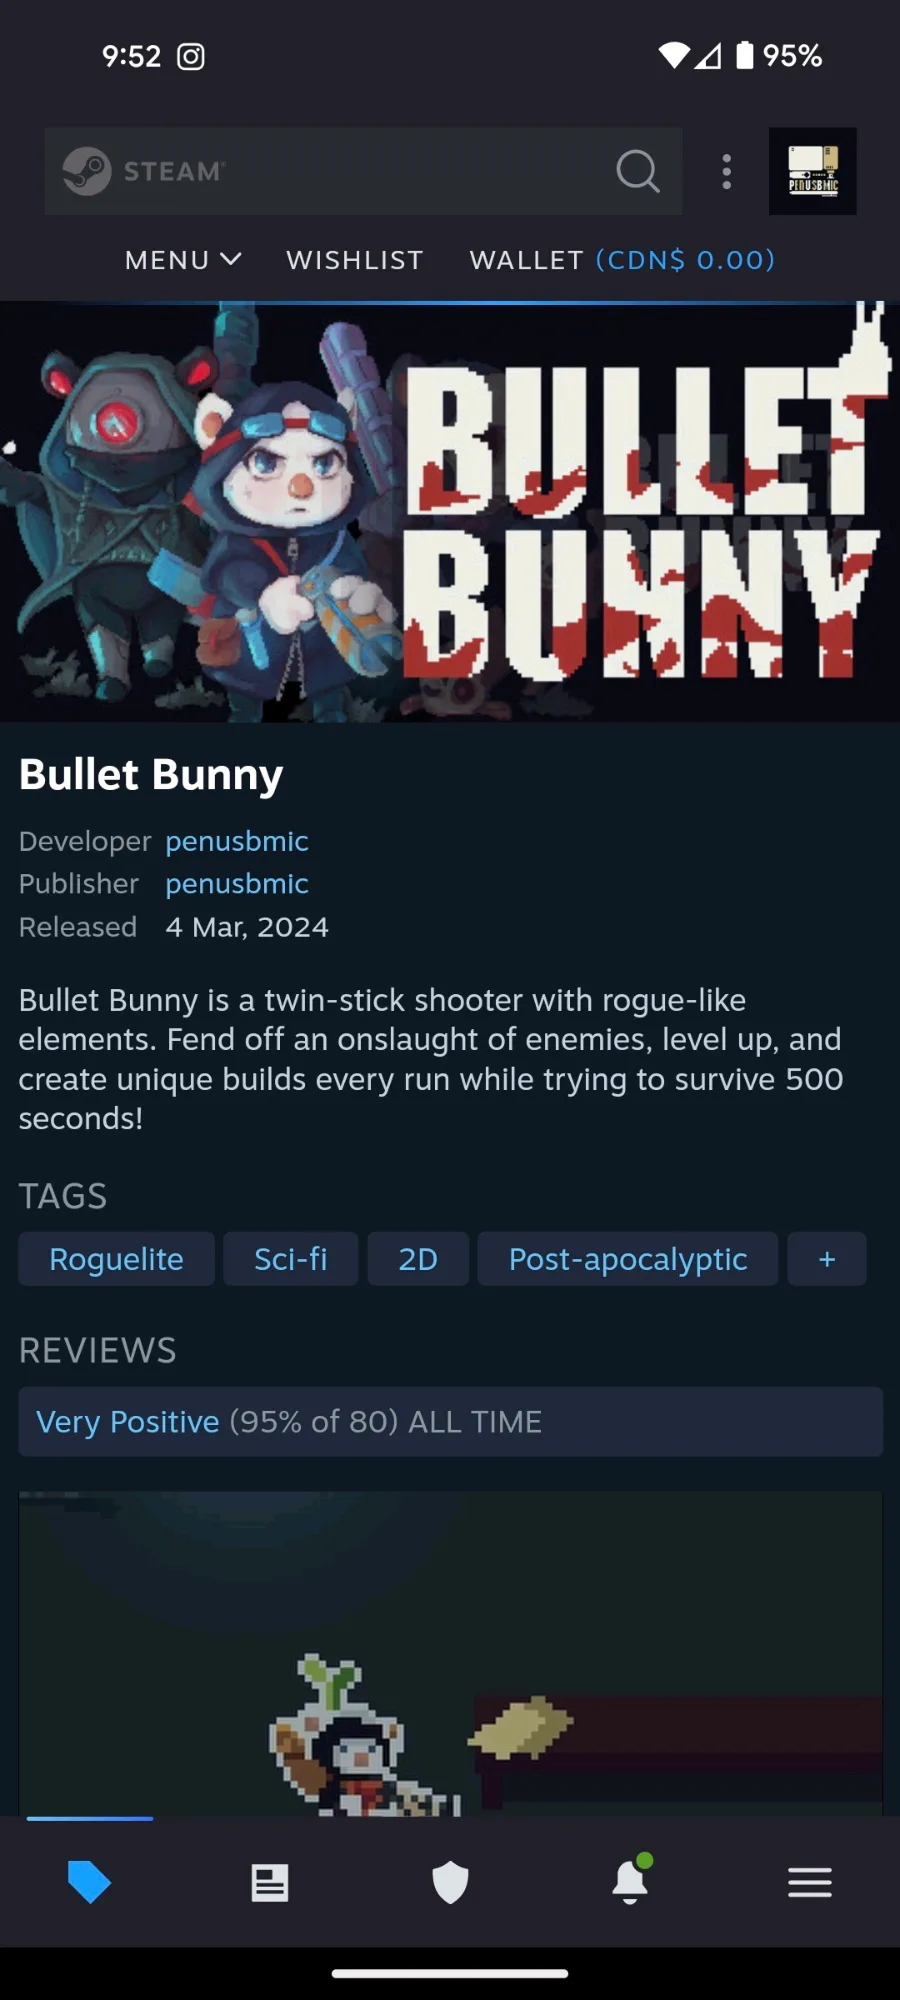Expand the MENU dropdown
The width and height of the screenshot is (900, 2000).
[x=183, y=260]
